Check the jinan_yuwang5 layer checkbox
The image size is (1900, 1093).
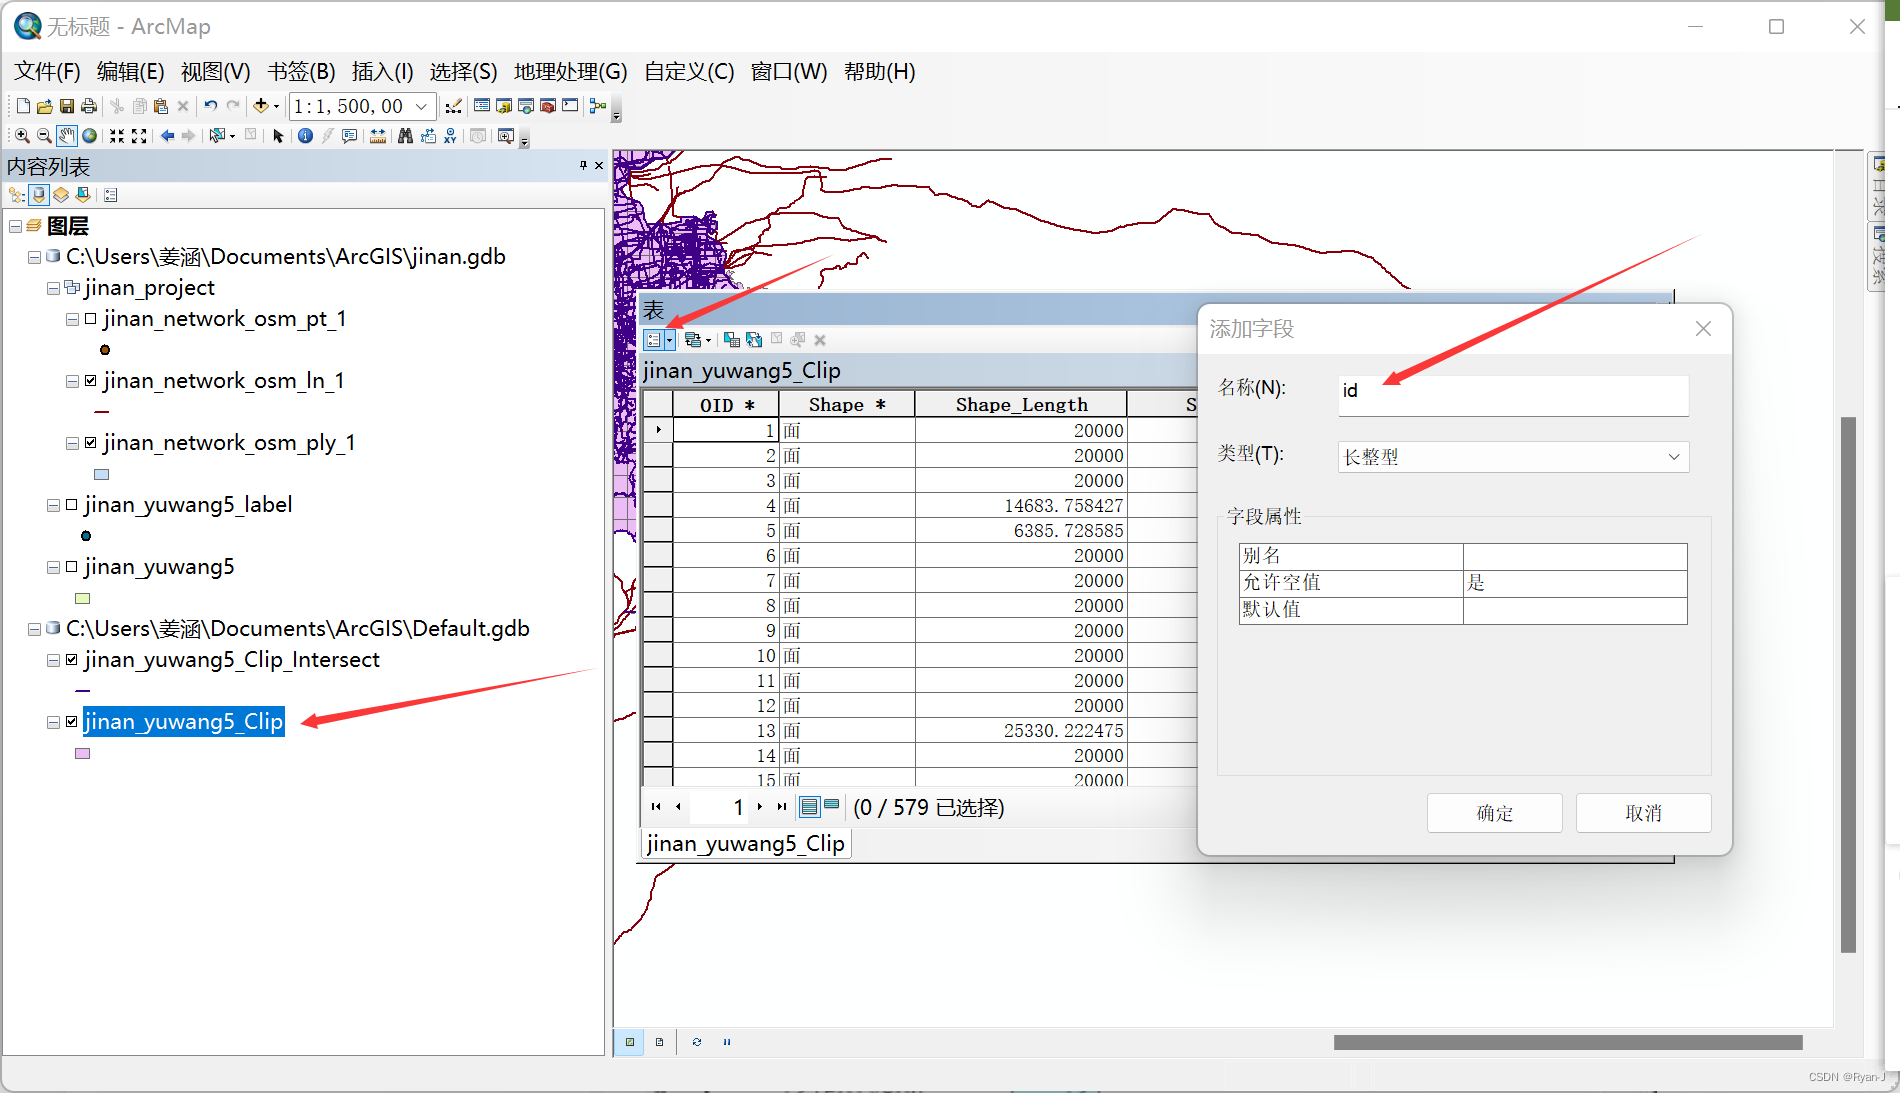pyautogui.click(x=70, y=566)
